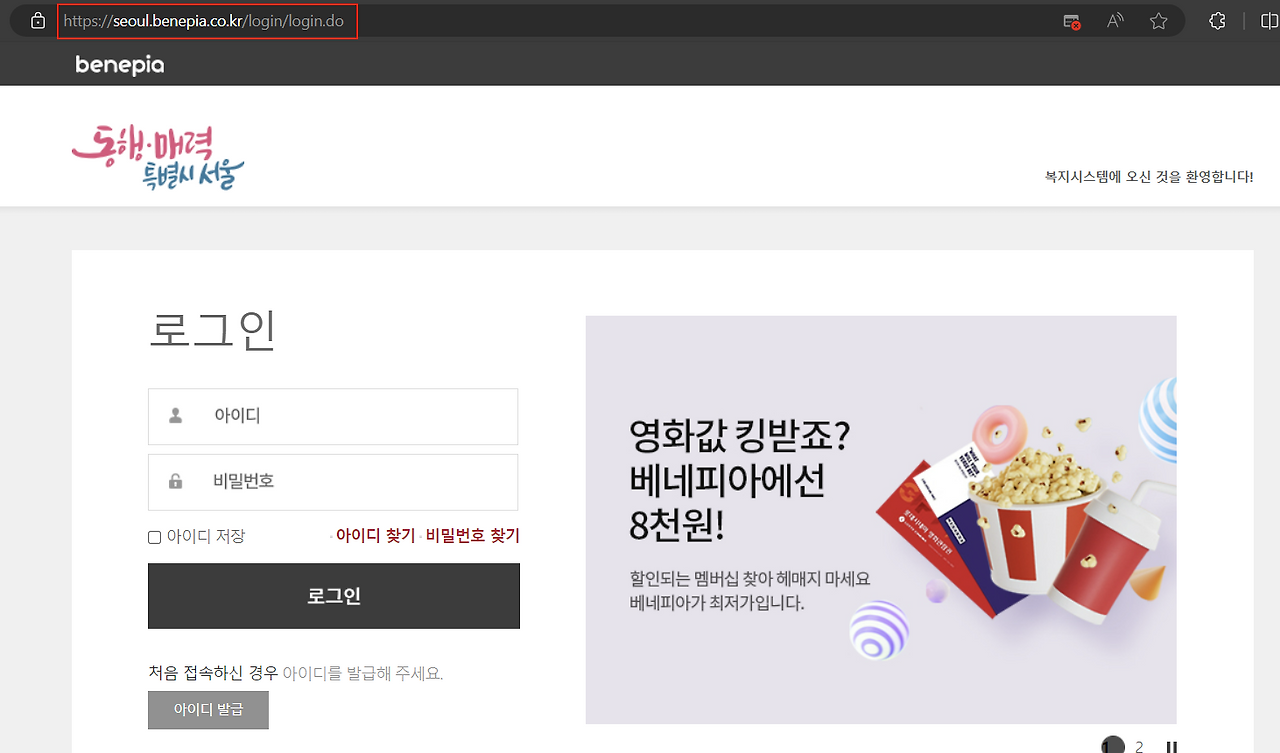1280x753 pixels.
Task: Click the blocked payment autofill icon
Action: click(1071, 19)
